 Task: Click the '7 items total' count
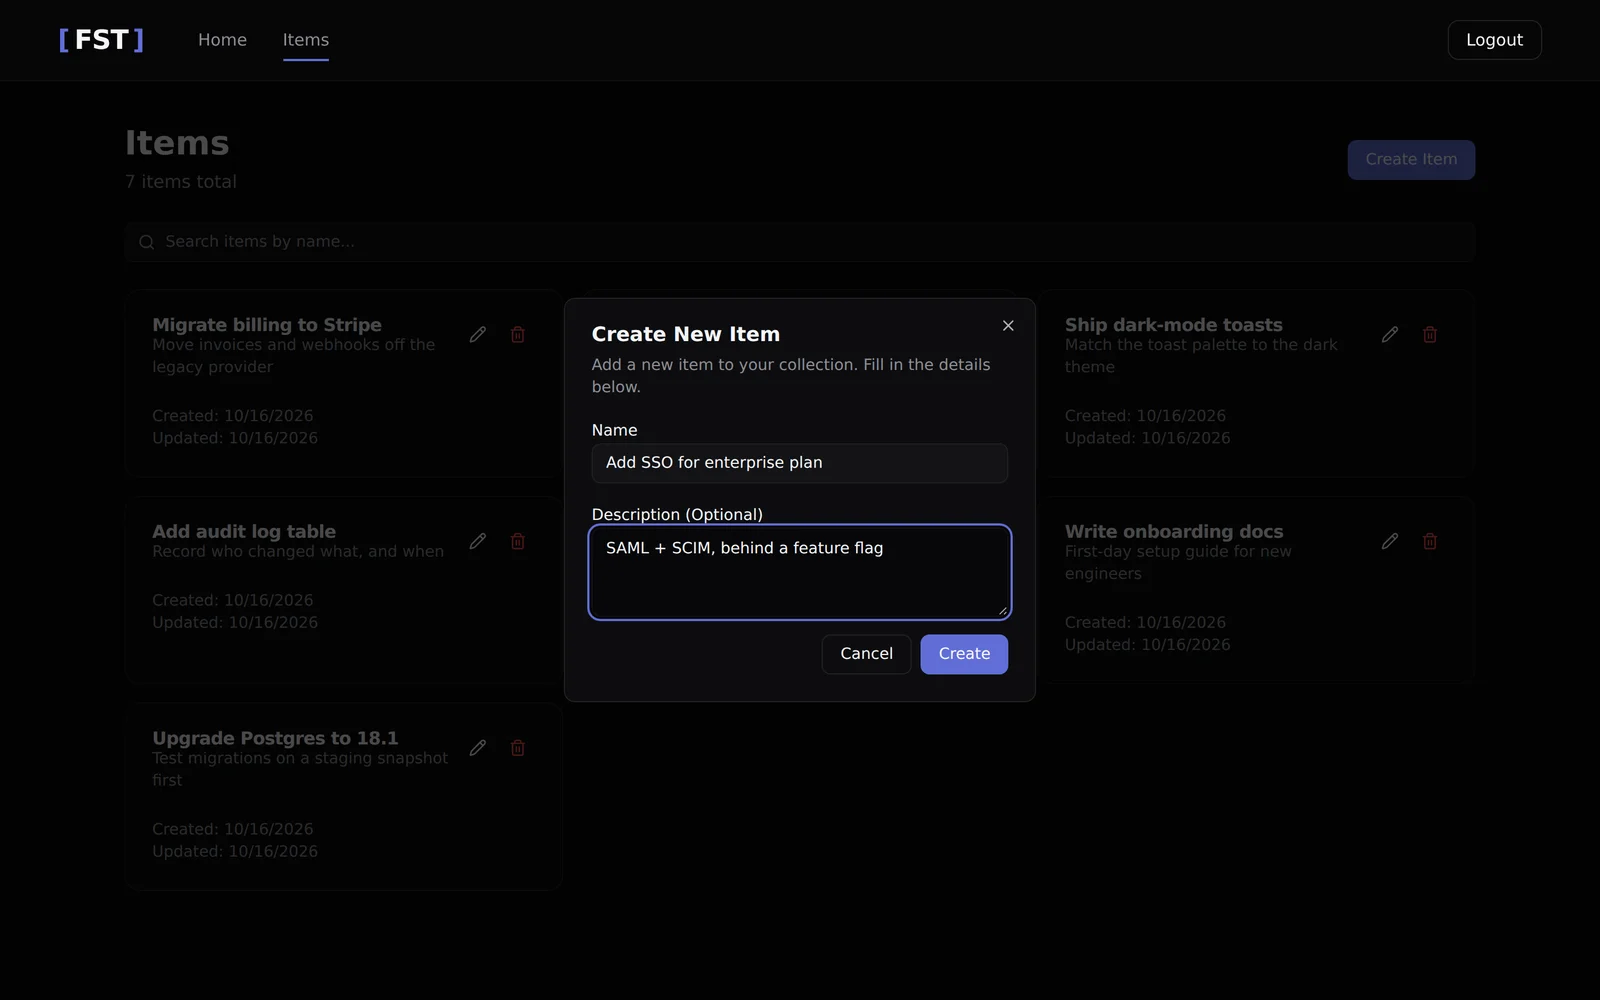(x=181, y=182)
